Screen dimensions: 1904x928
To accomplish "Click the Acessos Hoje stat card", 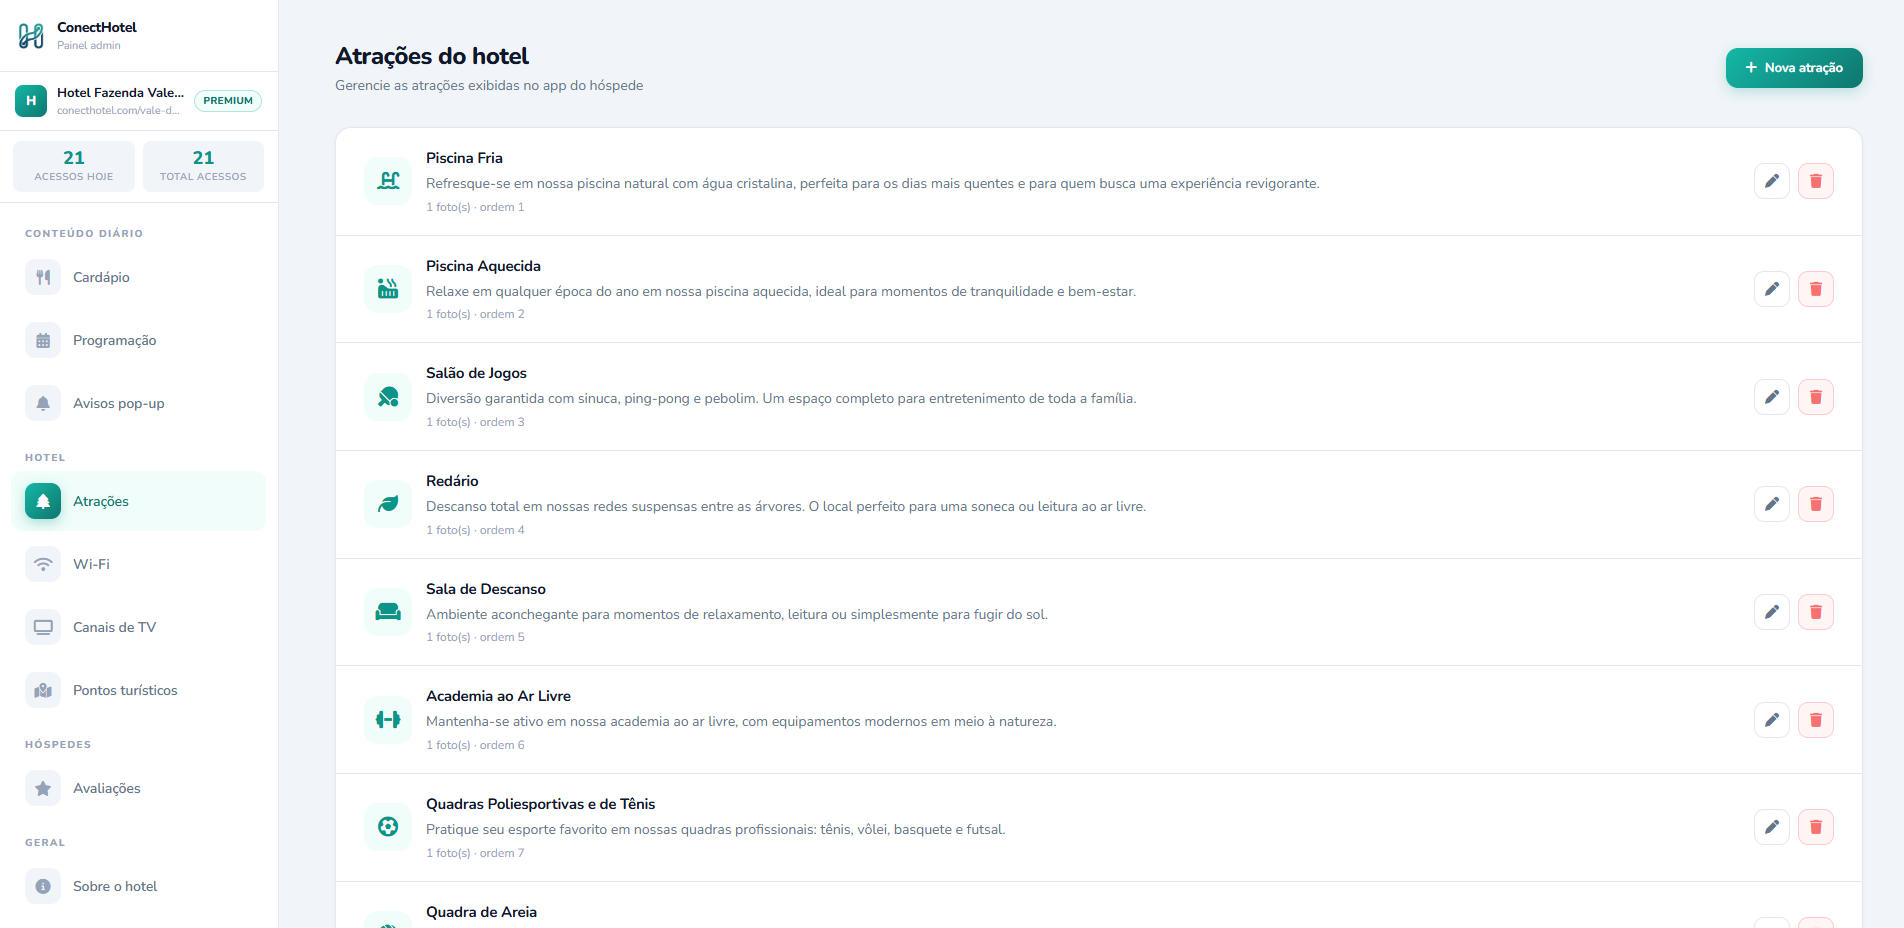I will pyautogui.click(x=74, y=166).
